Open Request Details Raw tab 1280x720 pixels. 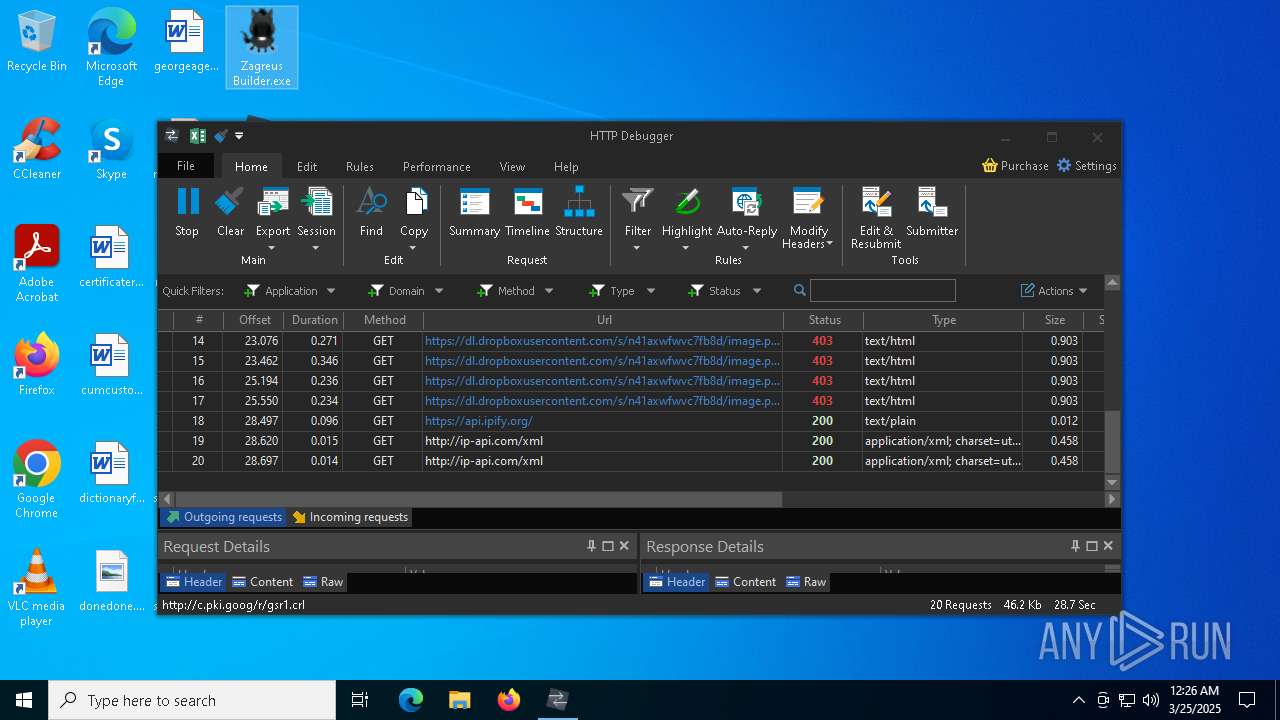tap(322, 582)
